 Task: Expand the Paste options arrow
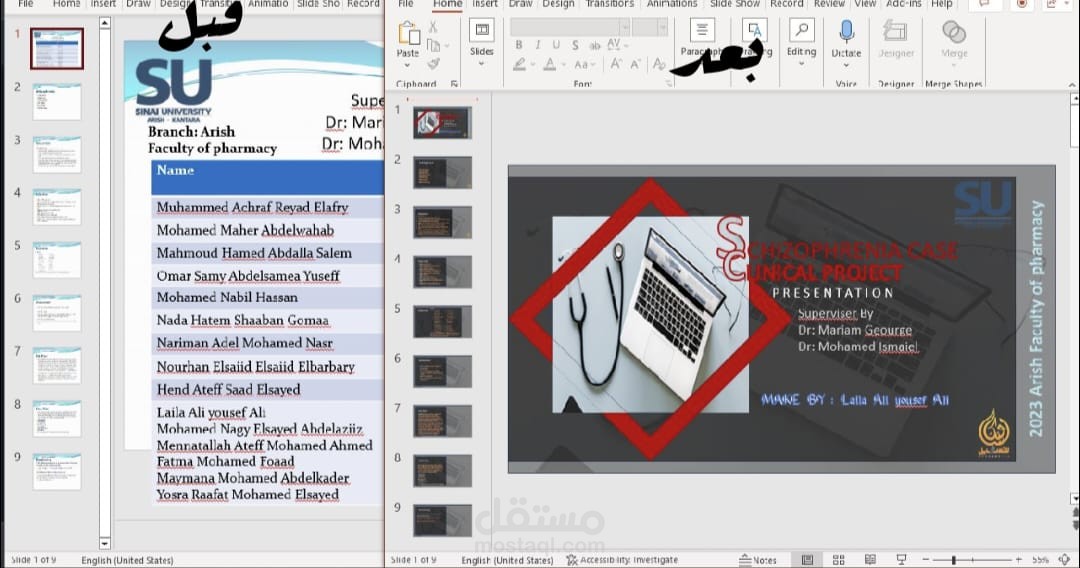click(407, 65)
